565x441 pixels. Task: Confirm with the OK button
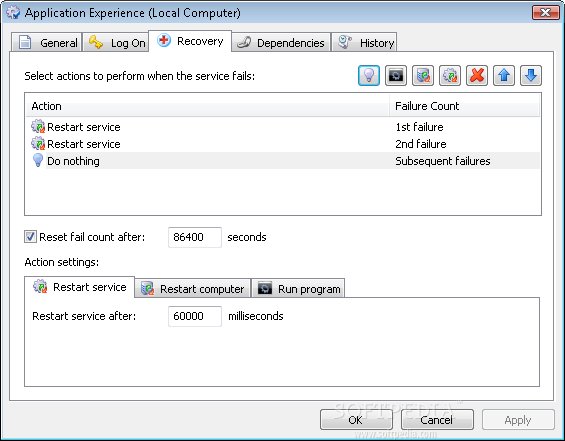point(356,420)
